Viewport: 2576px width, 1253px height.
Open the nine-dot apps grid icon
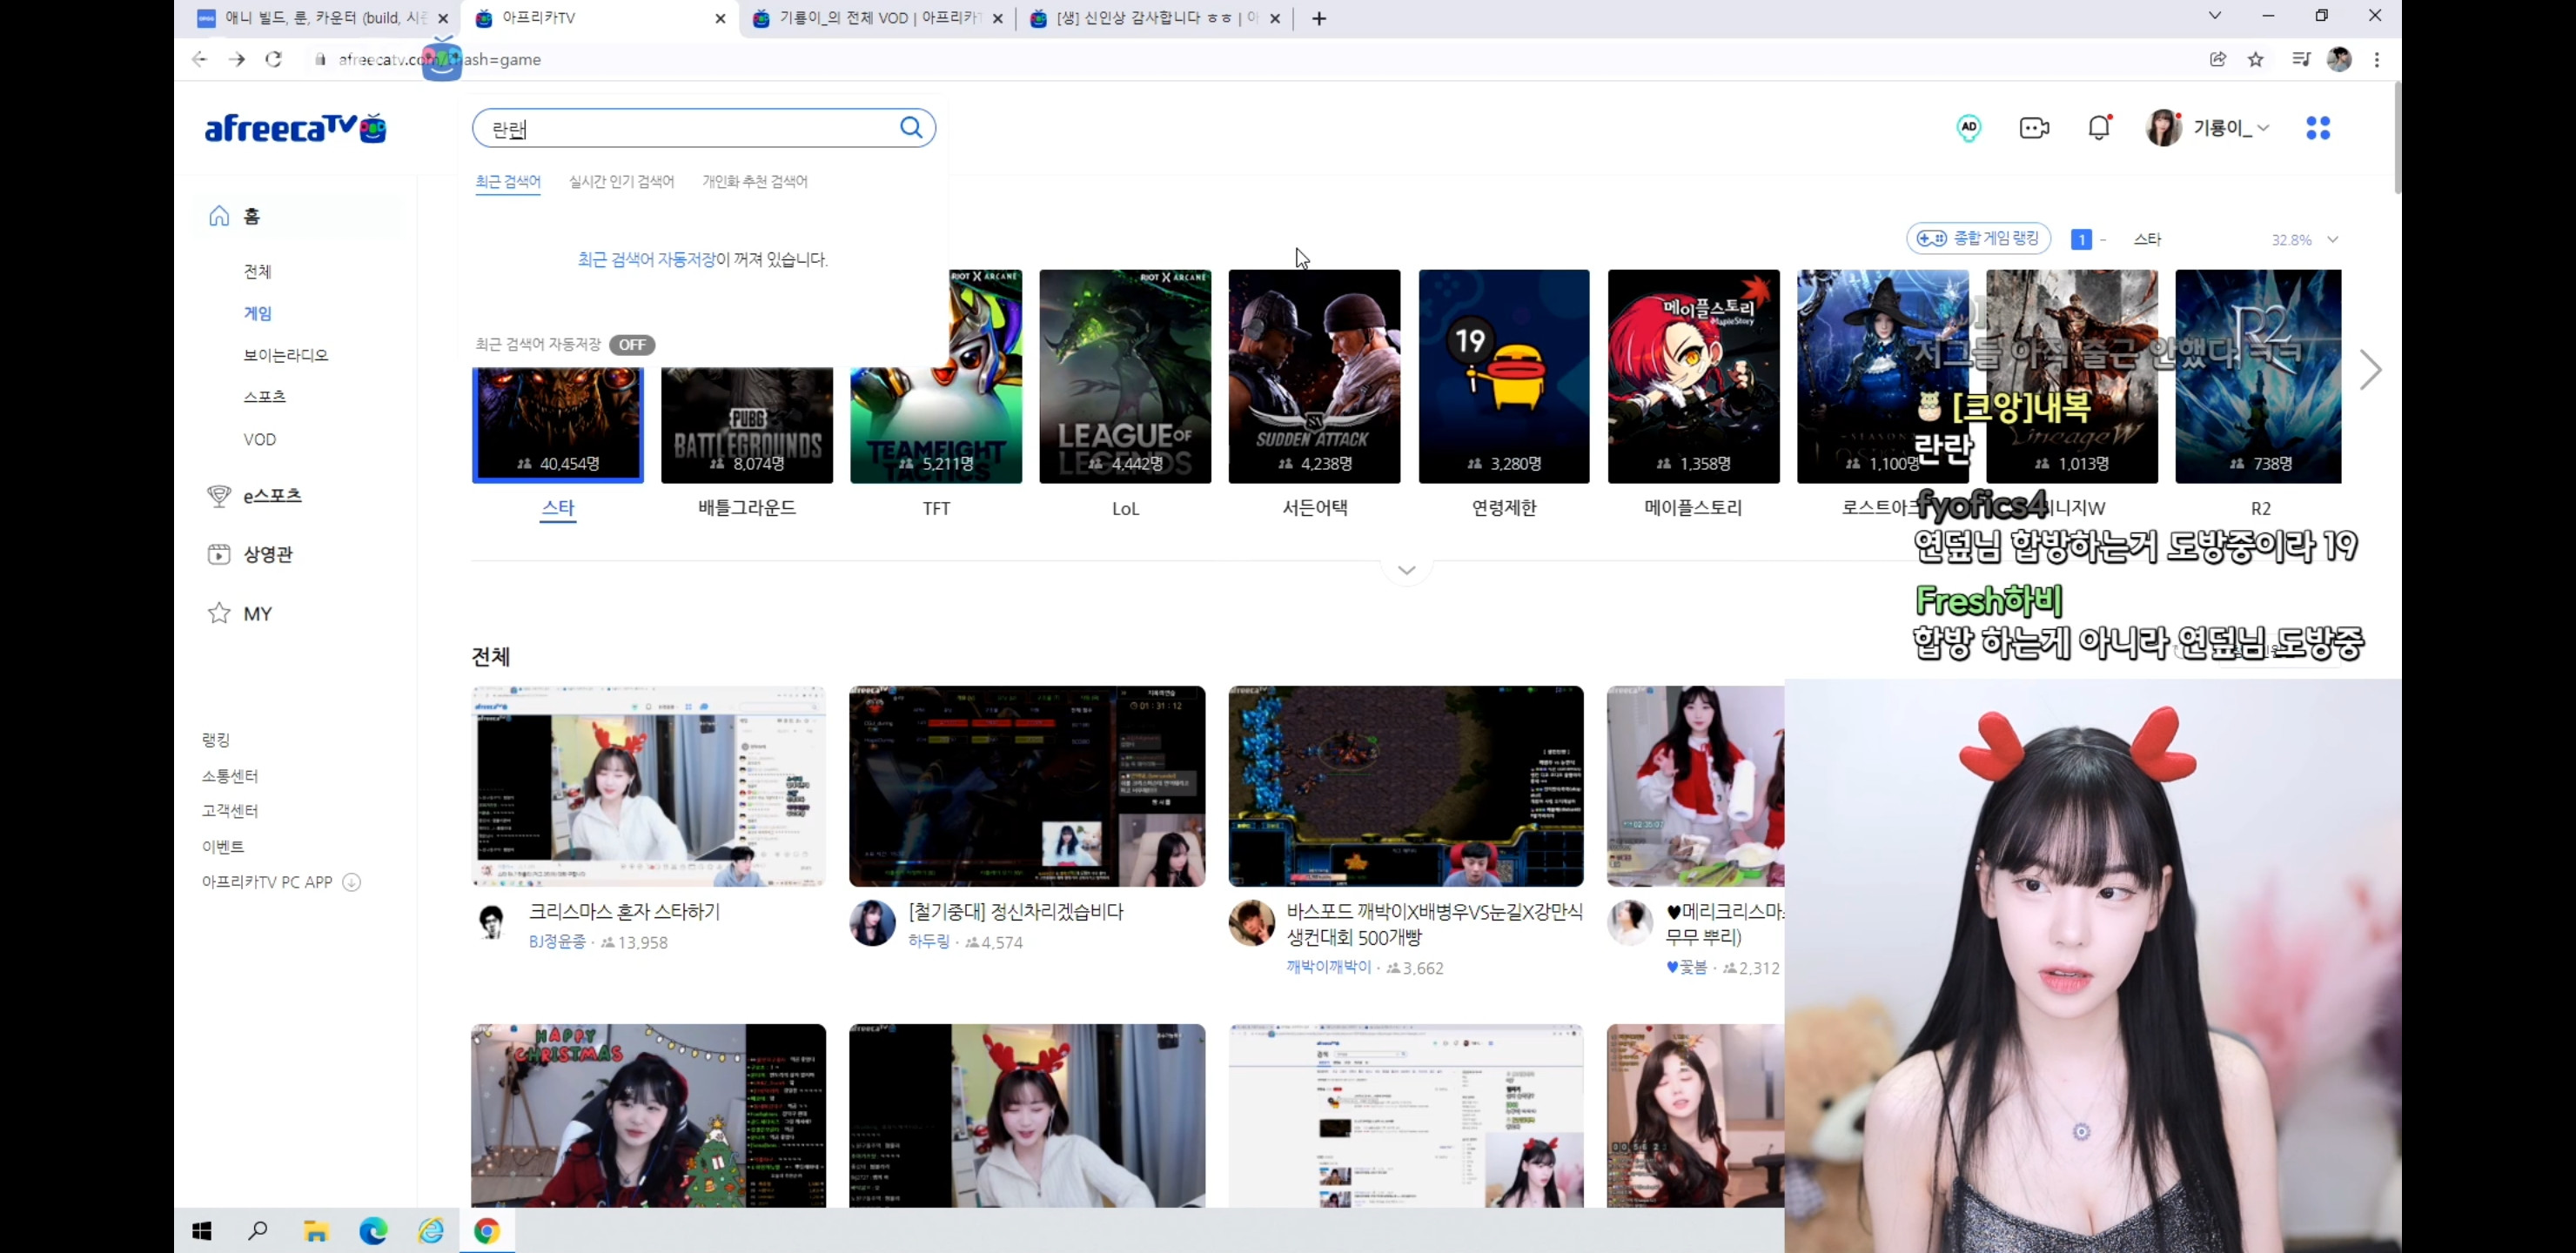2317,128
